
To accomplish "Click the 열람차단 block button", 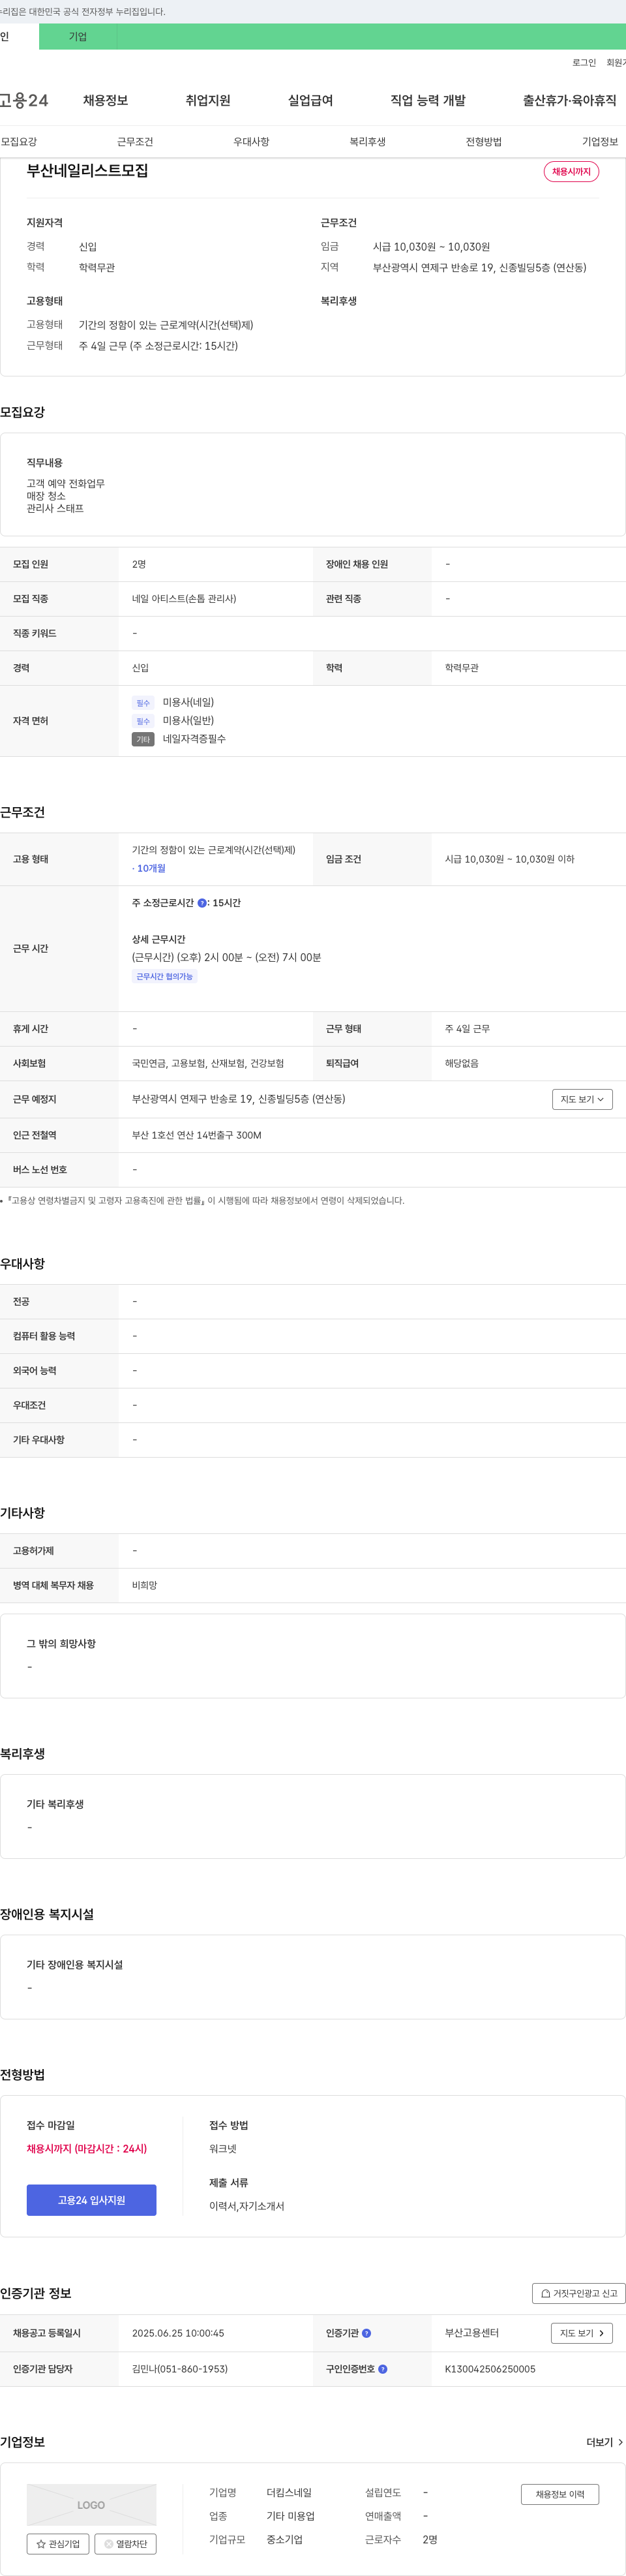I will (x=125, y=2543).
